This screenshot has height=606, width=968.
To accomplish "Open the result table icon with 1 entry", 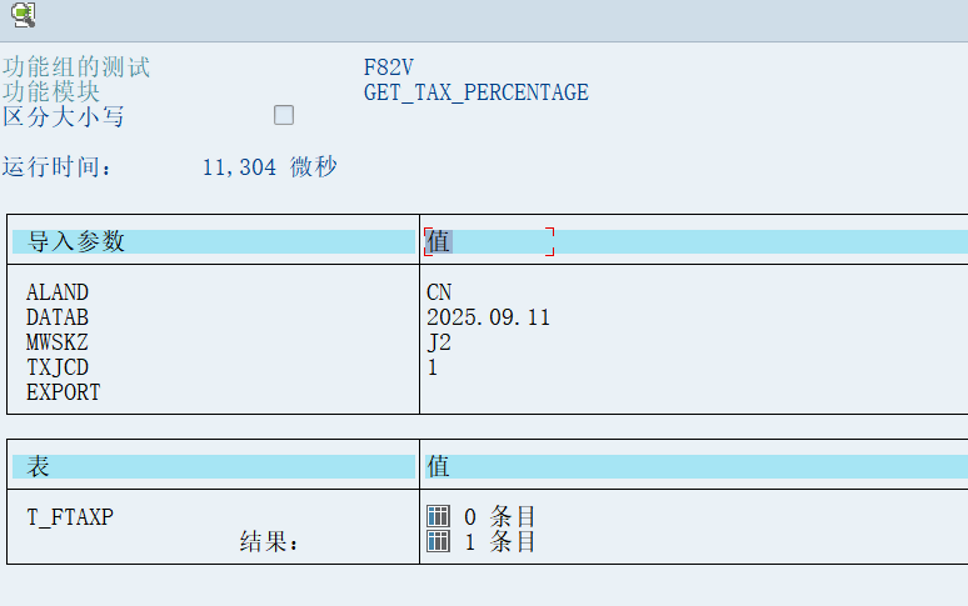I will pos(438,542).
